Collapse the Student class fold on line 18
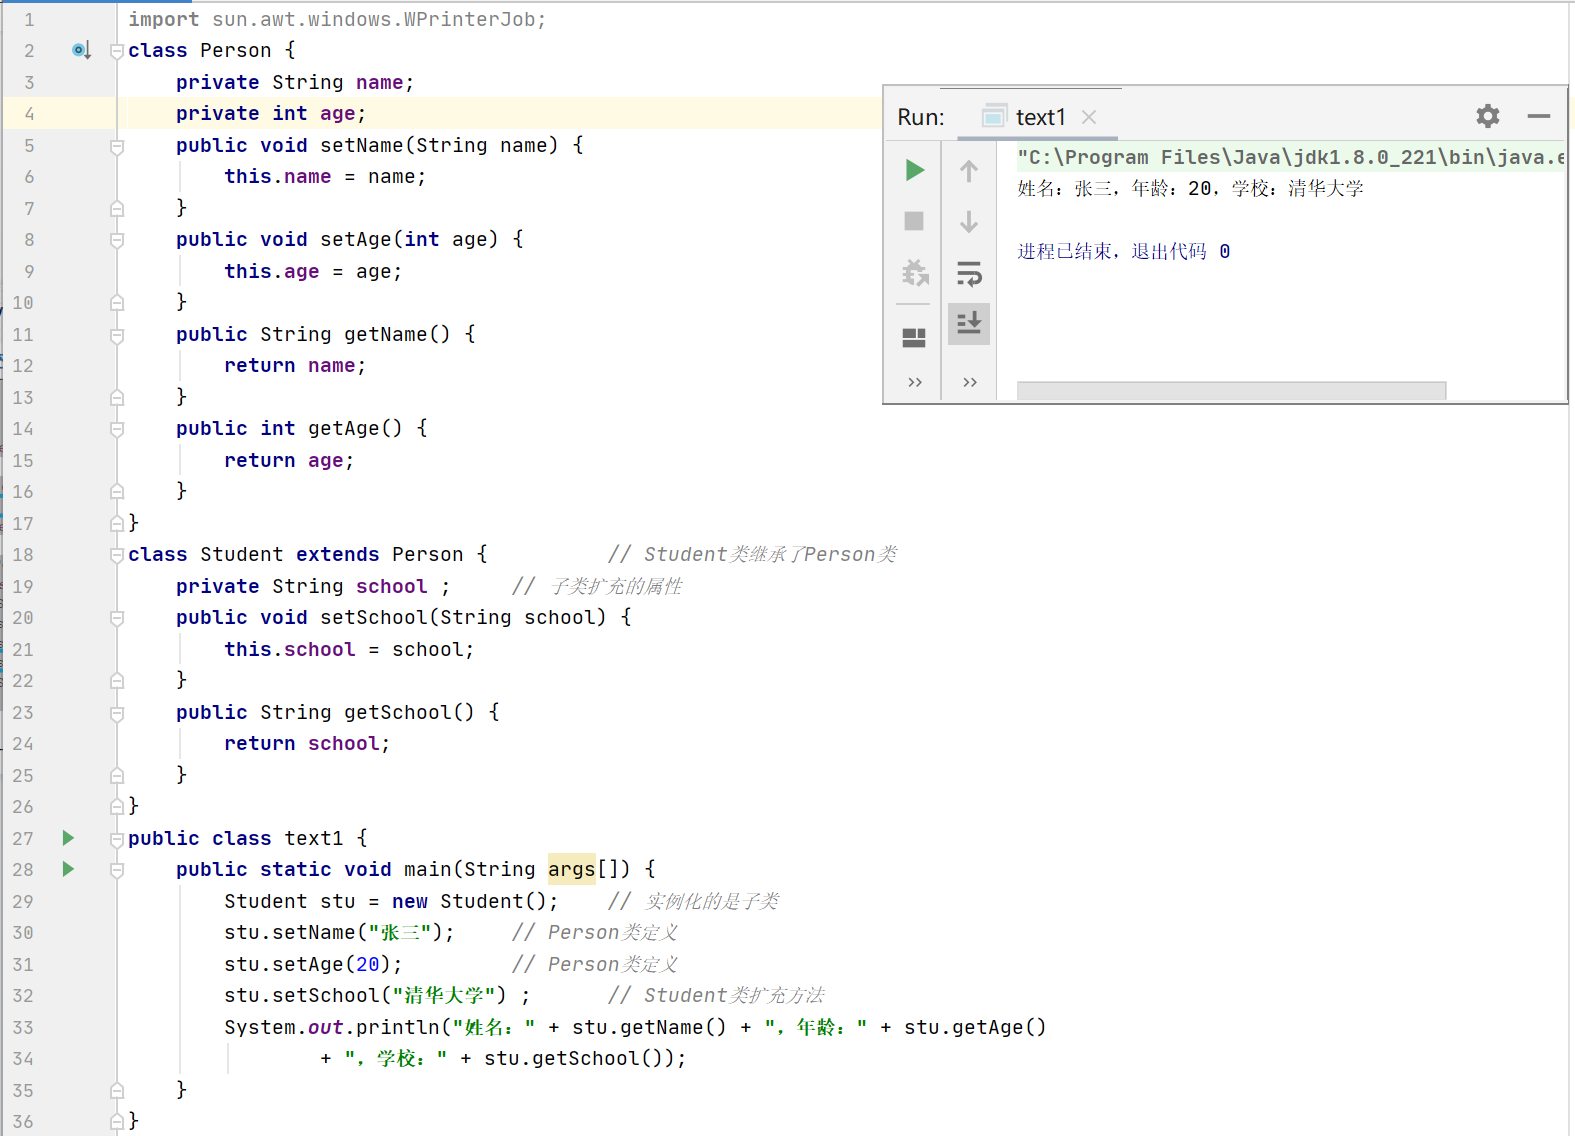1575x1136 pixels. pos(117,555)
